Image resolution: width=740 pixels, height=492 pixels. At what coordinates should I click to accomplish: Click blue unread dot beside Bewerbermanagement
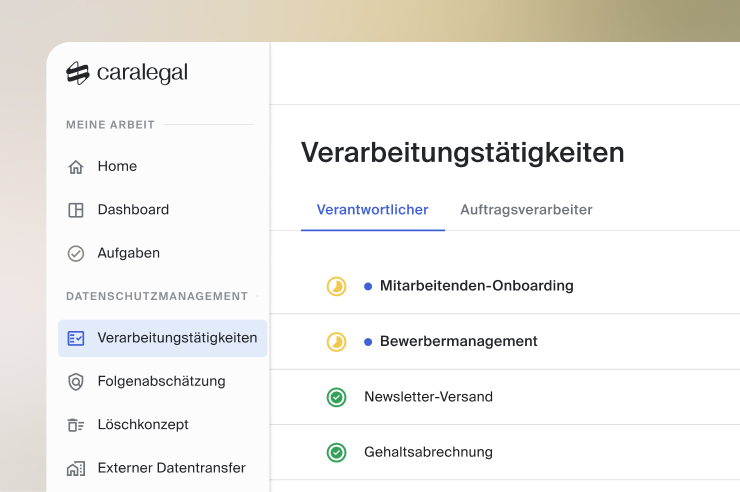point(368,342)
